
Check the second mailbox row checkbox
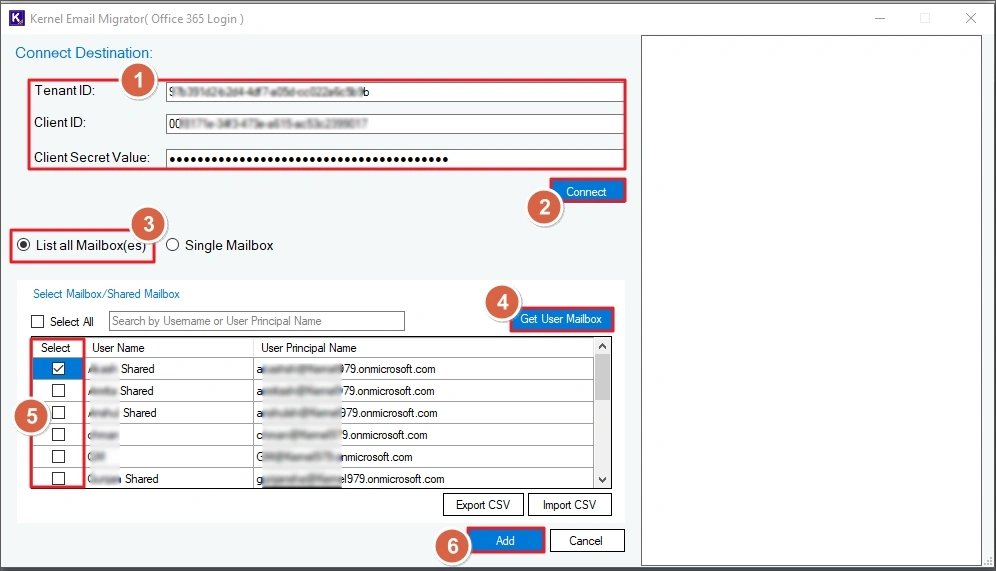(x=58, y=391)
